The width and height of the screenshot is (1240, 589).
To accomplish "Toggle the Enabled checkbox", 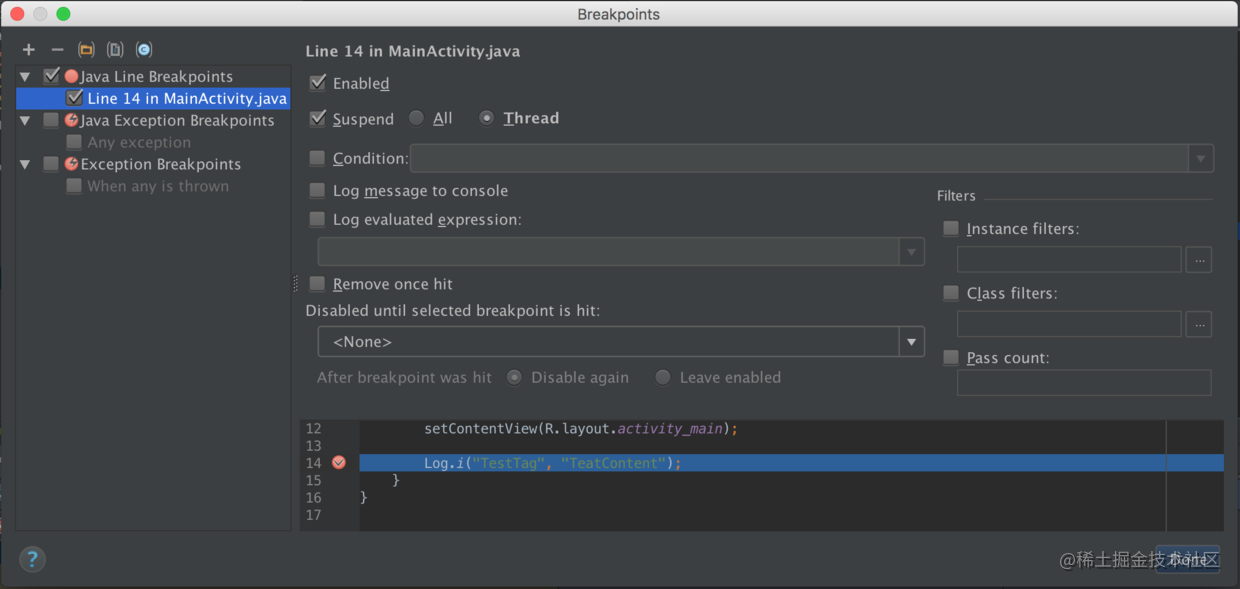I will tap(318, 83).
